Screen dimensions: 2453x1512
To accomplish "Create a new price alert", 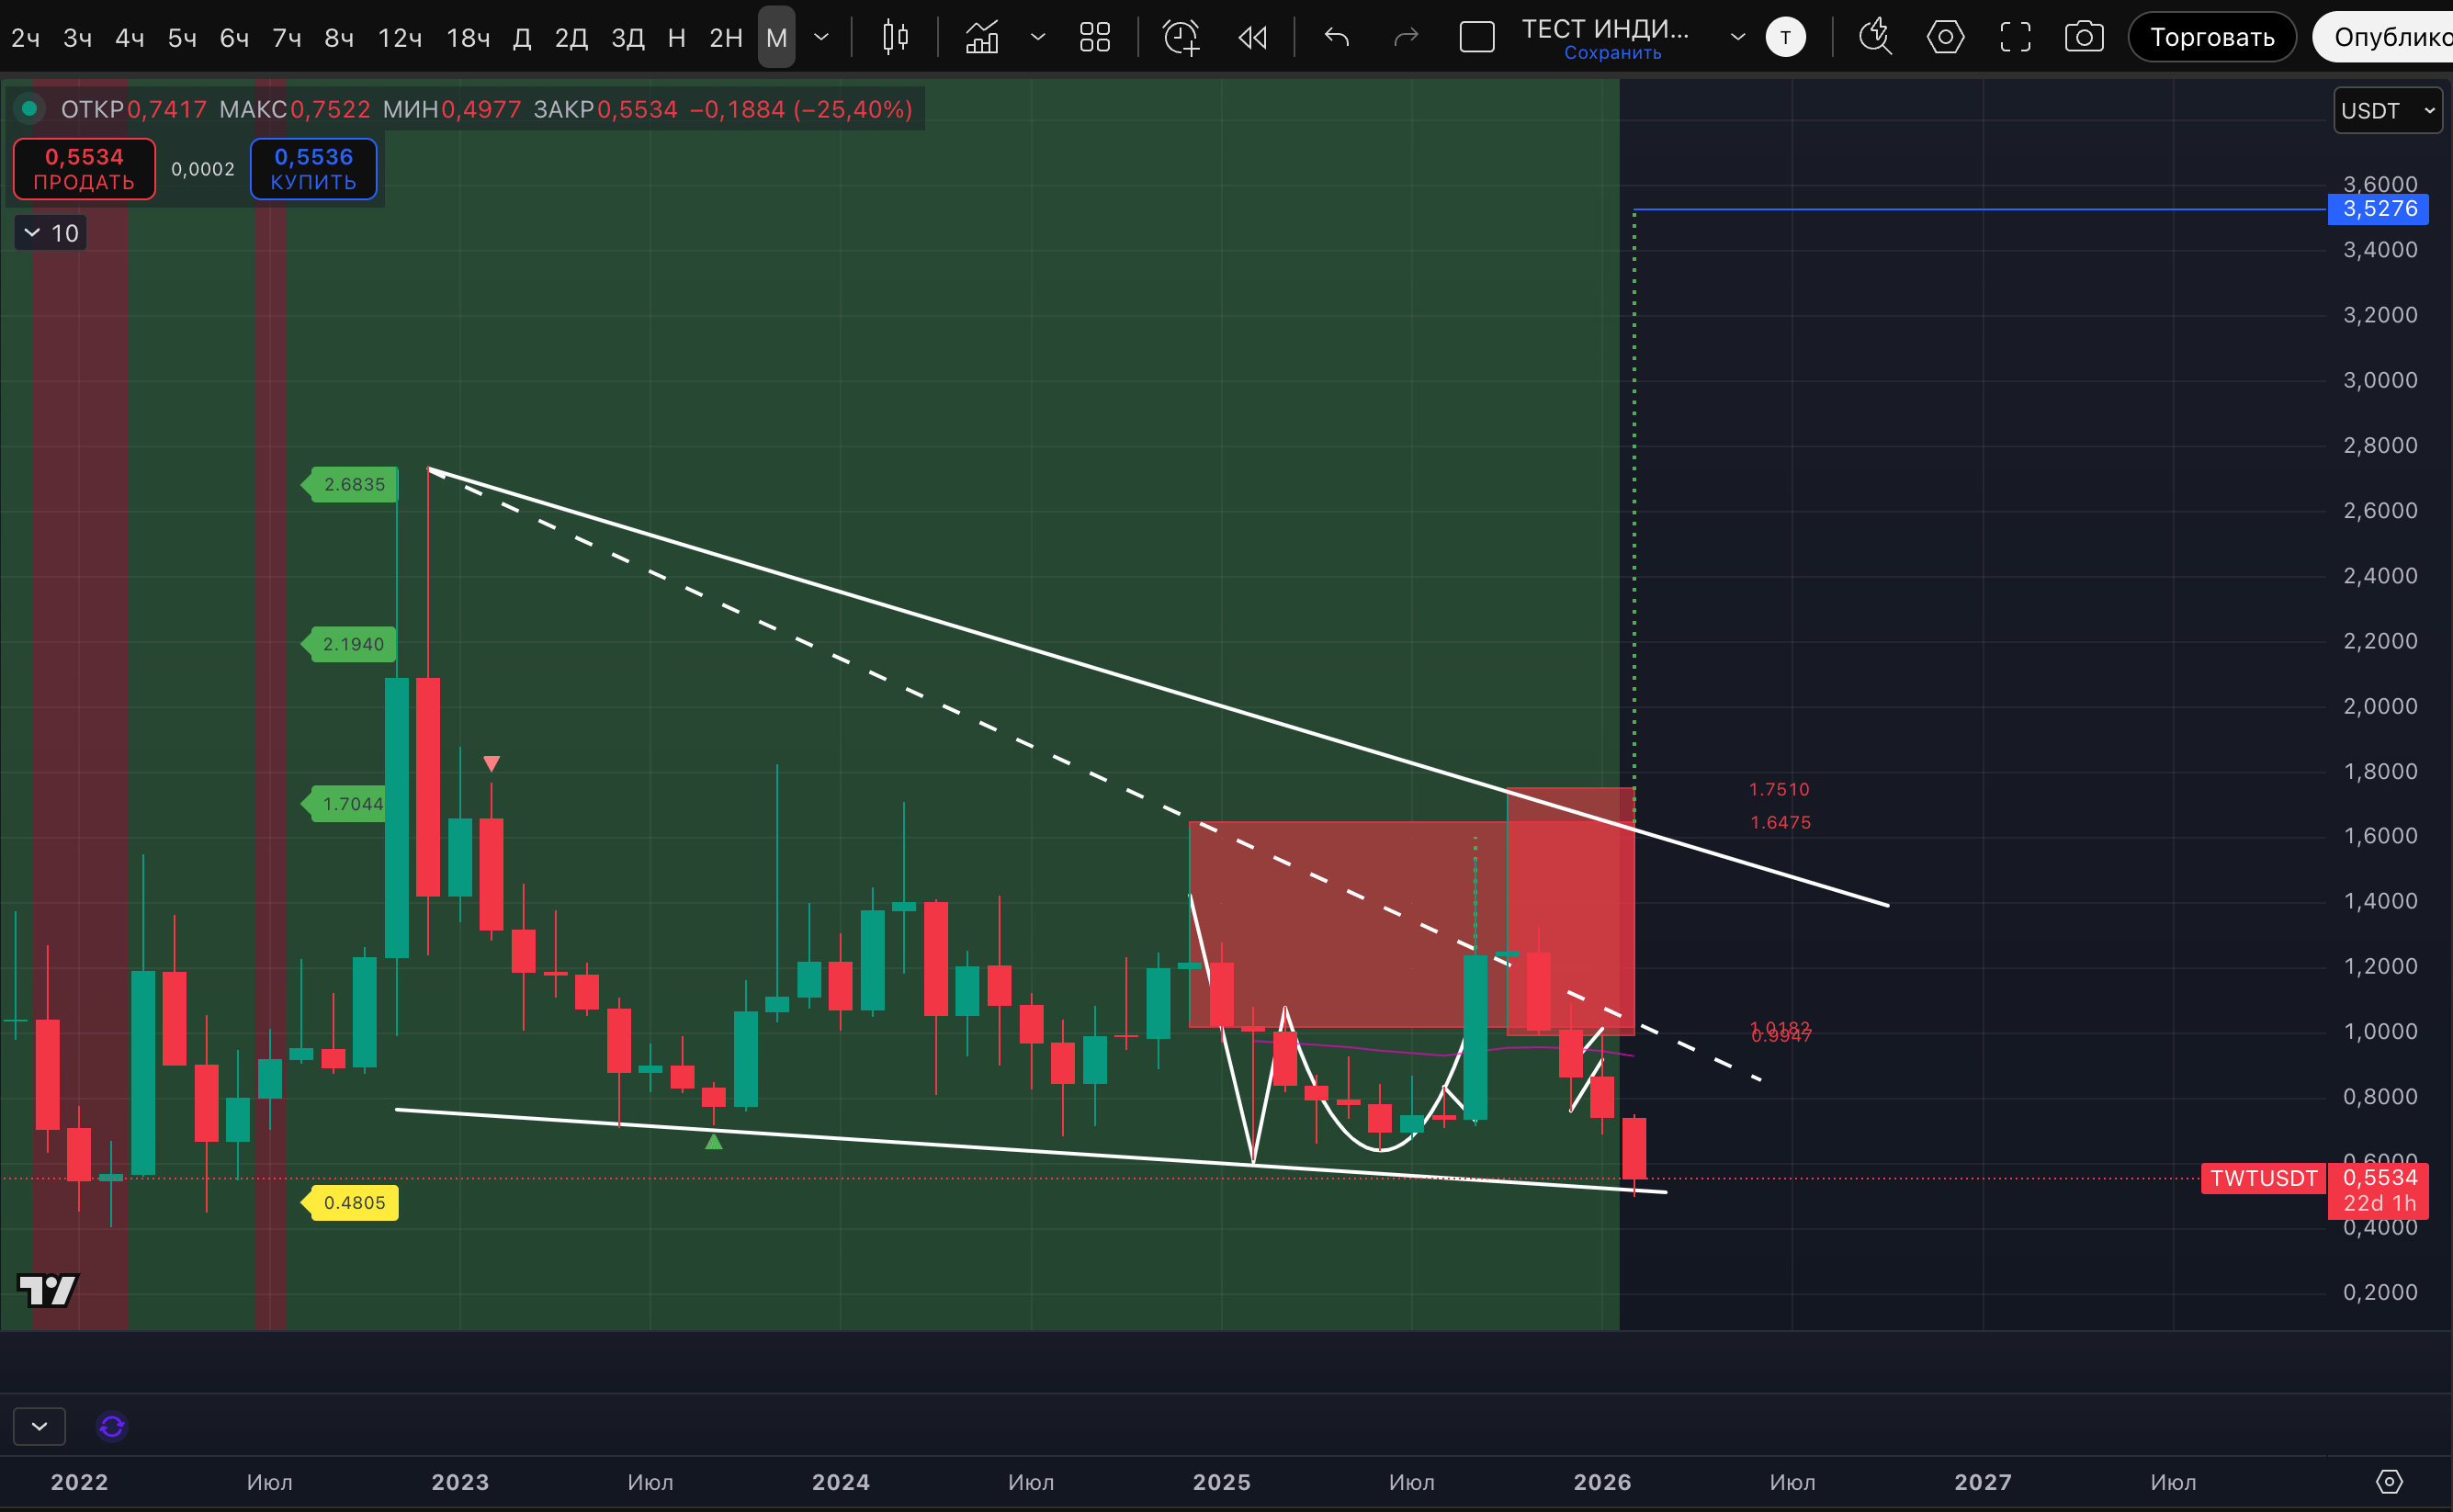I will pos(1181,38).
